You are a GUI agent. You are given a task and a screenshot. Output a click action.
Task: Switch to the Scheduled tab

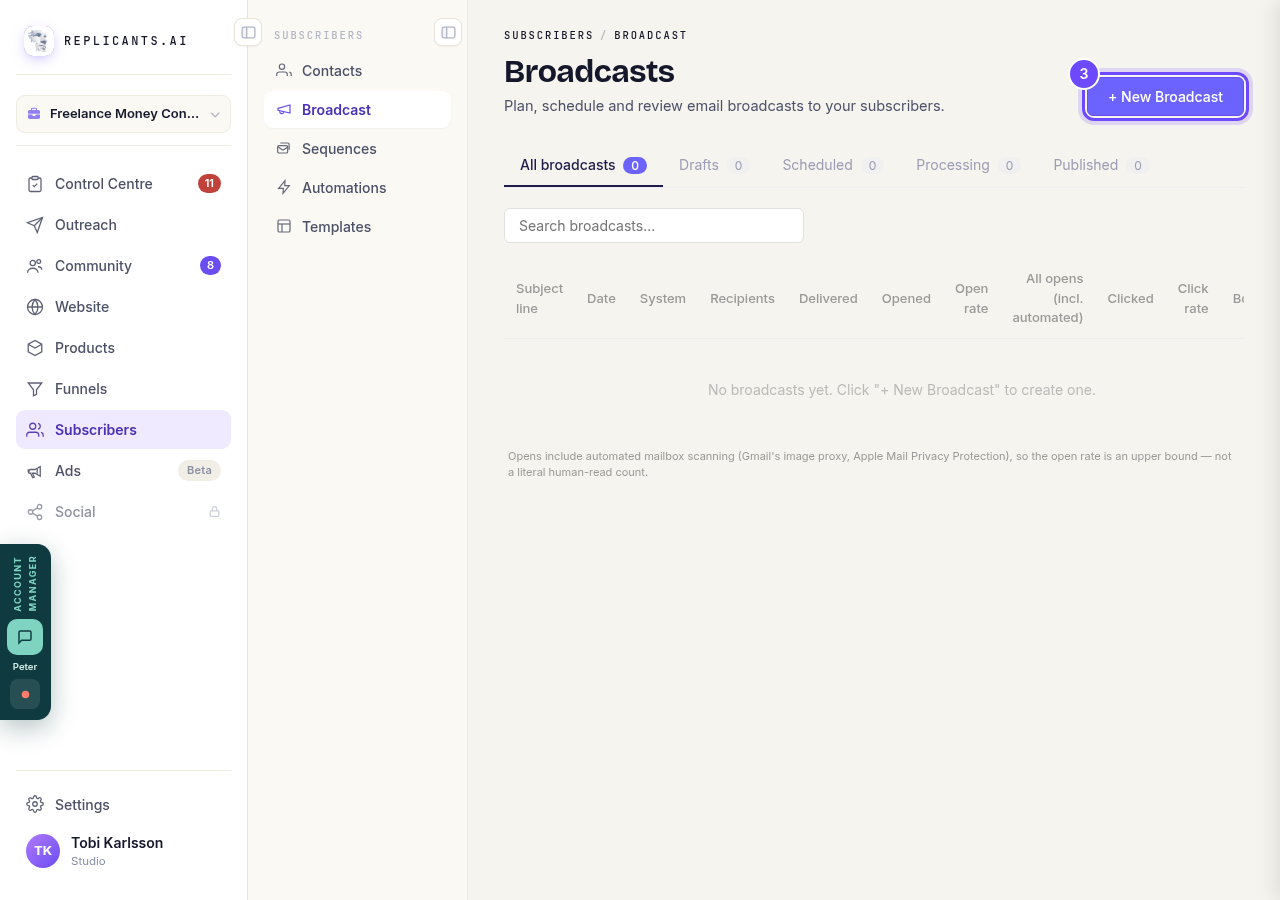point(832,165)
